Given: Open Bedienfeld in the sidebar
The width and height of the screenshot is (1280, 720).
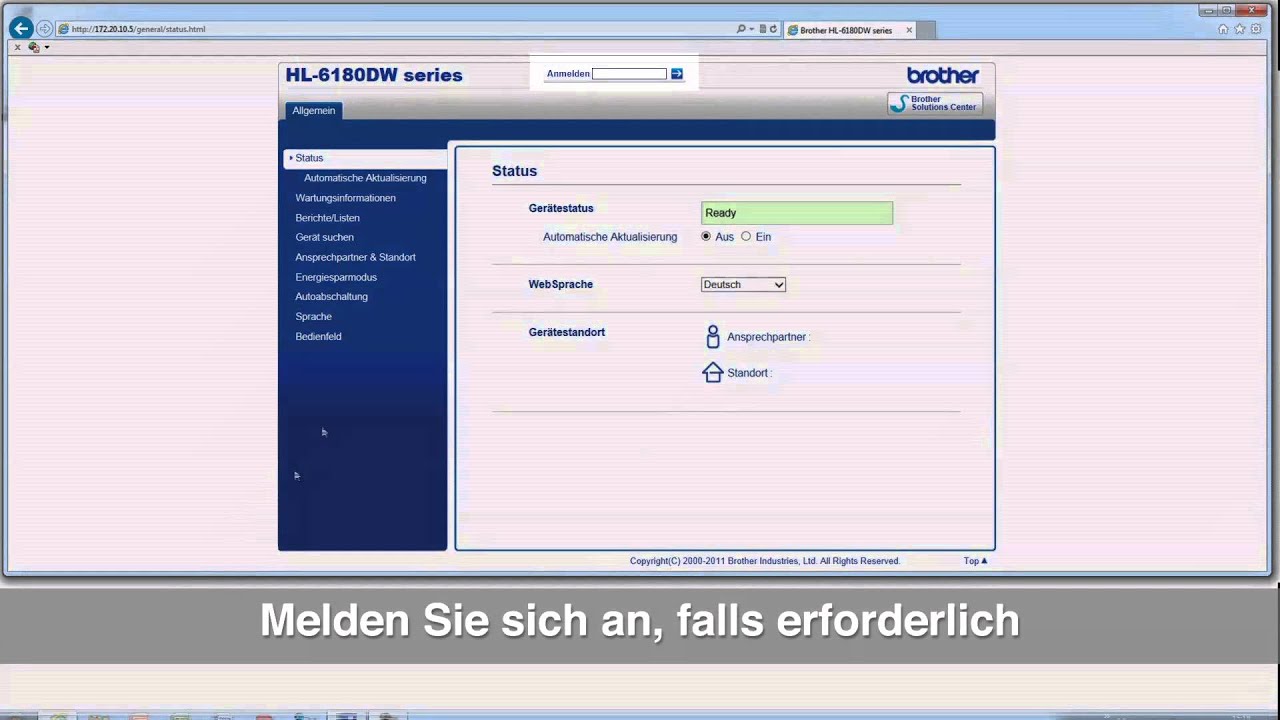Looking at the screenshot, I should 318,336.
